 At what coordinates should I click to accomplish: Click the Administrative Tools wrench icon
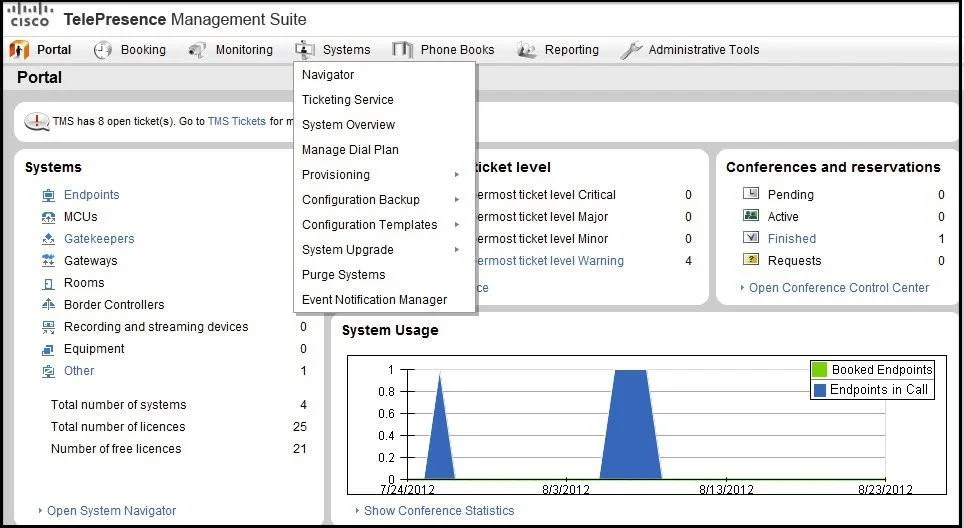point(631,50)
